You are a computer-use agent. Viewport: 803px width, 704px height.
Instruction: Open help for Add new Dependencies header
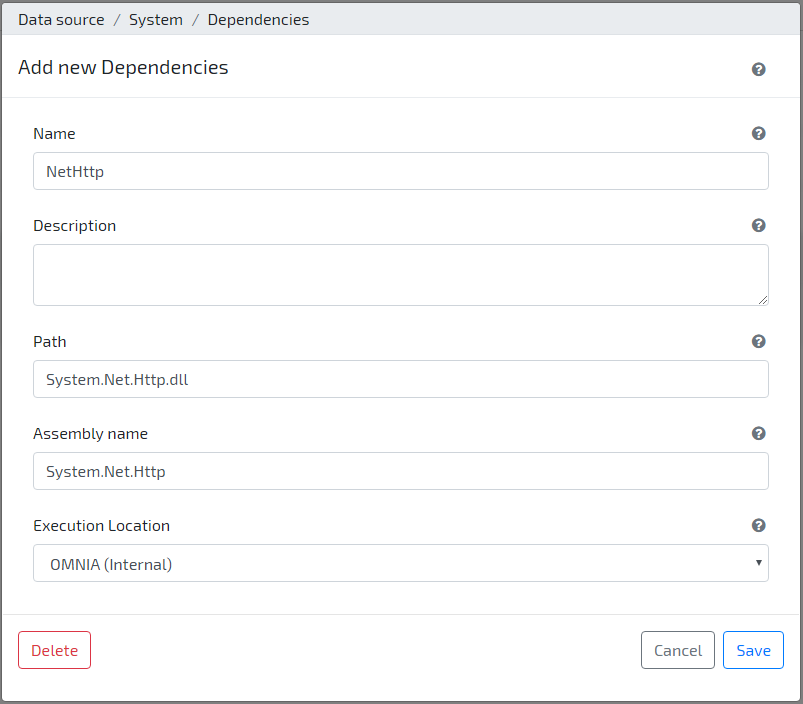[x=758, y=69]
